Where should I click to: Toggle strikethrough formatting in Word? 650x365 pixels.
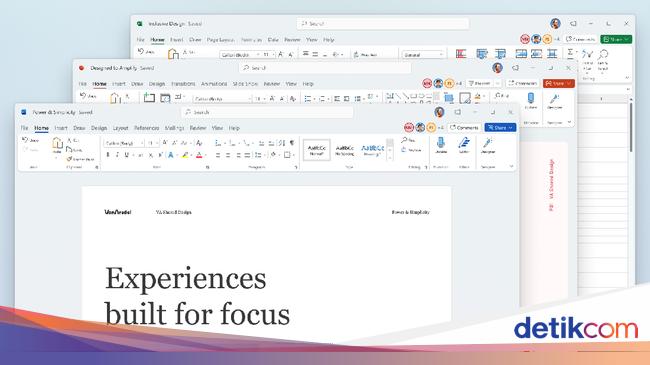point(140,155)
